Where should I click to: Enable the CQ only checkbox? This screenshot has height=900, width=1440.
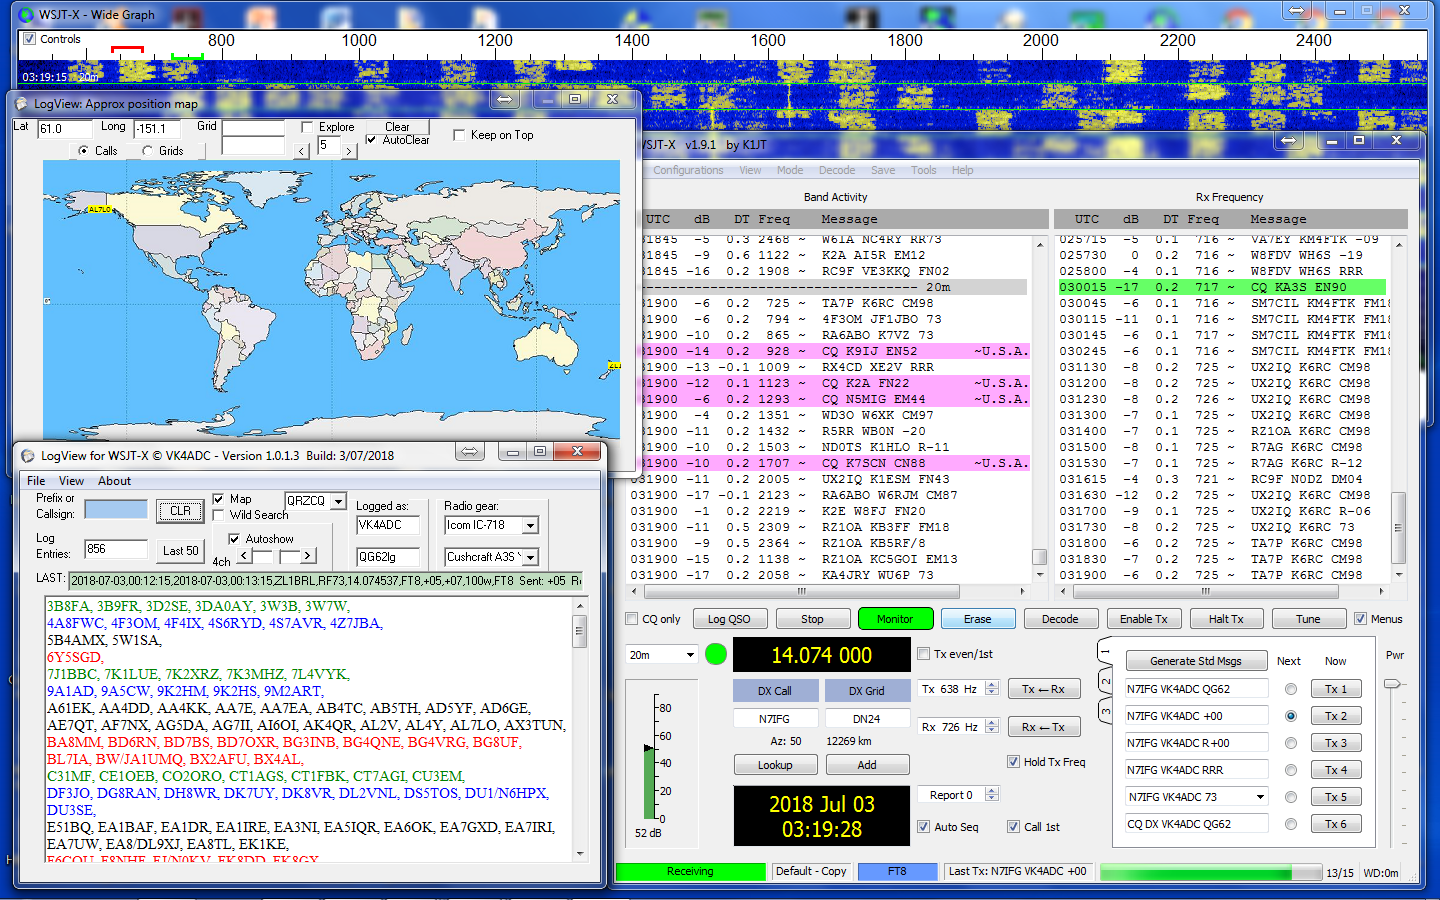[632, 619]
